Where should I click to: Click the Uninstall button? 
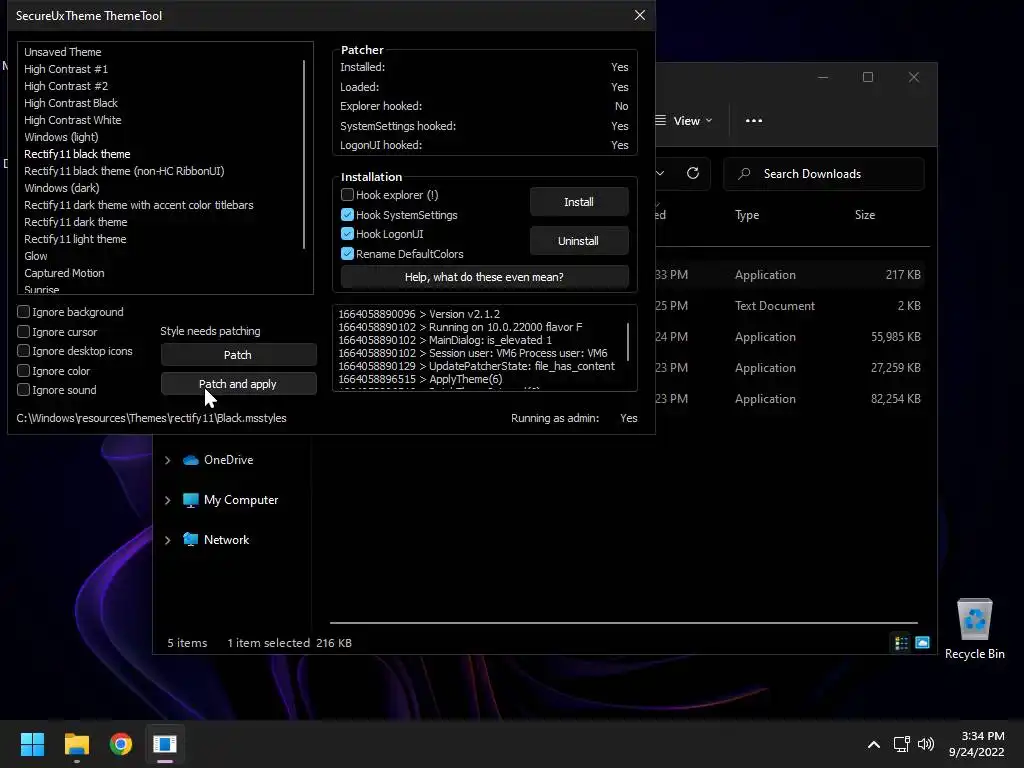pyautogui.click(x=579, y=241)
